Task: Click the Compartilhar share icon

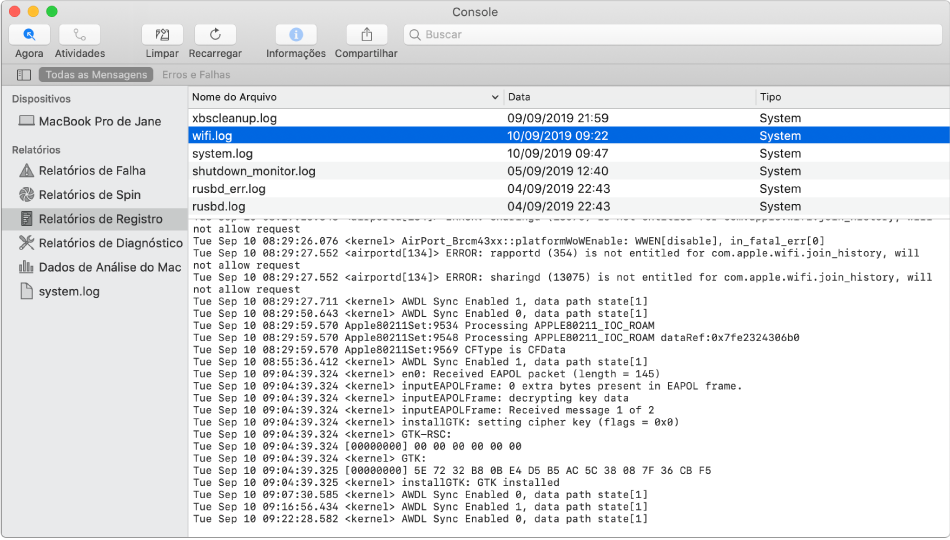Action: click(x=366, y=35)
